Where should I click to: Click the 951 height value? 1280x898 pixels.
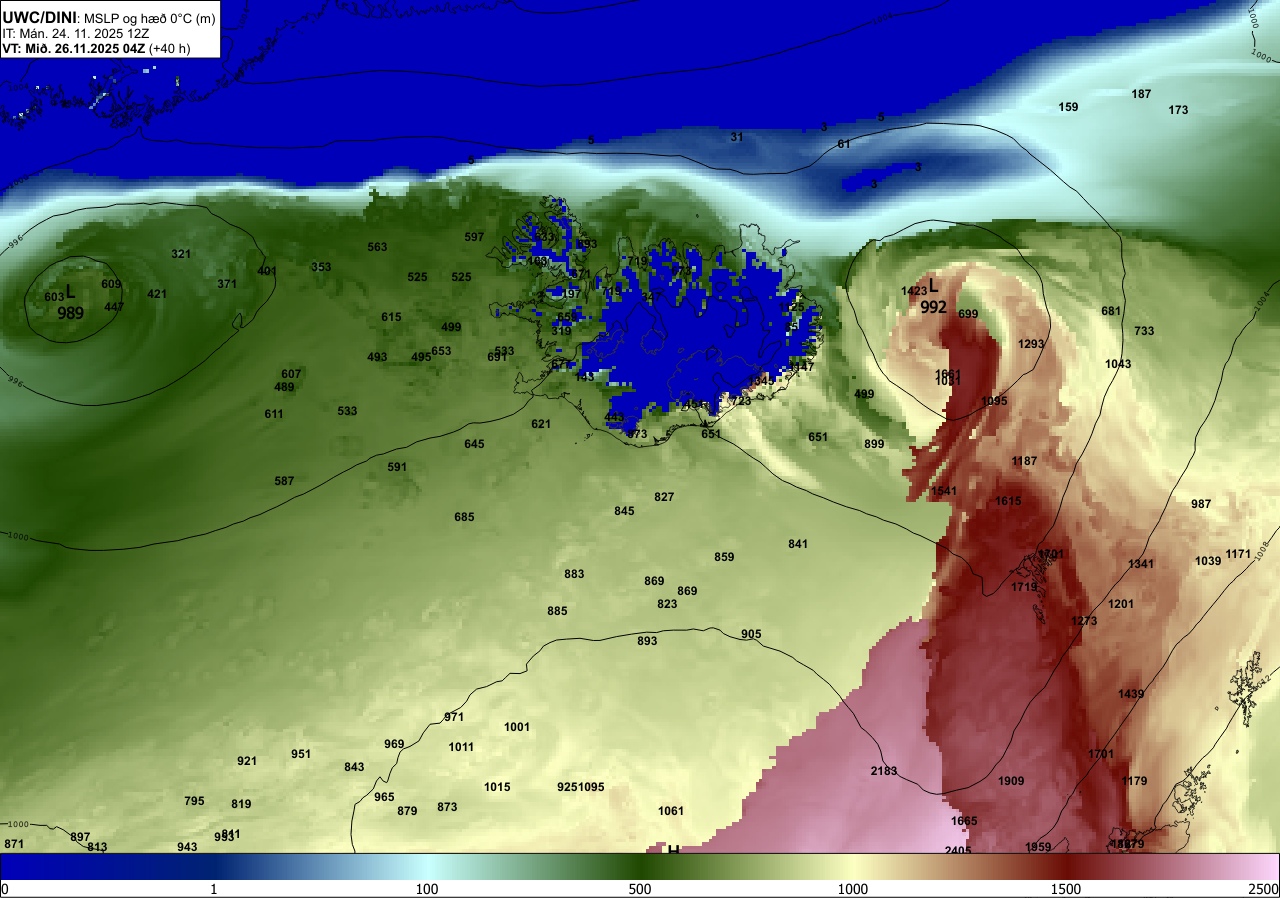pyautogui.click(x=301, y=754)
